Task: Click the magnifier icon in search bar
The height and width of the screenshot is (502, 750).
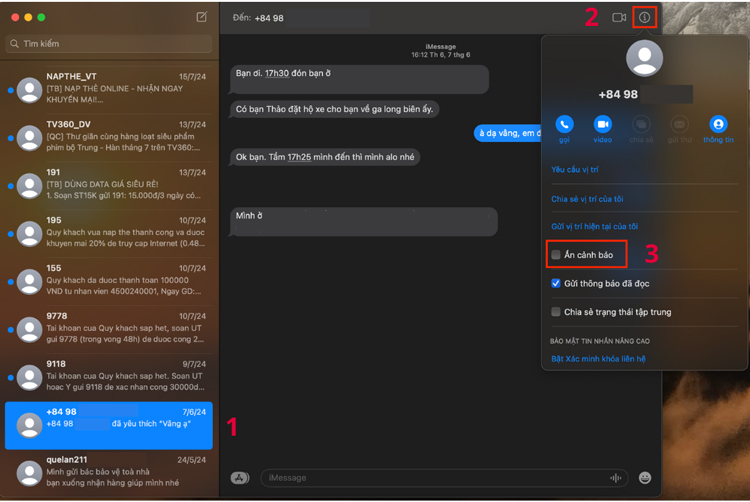Action: pyautogui.click(x=14, y=44)
